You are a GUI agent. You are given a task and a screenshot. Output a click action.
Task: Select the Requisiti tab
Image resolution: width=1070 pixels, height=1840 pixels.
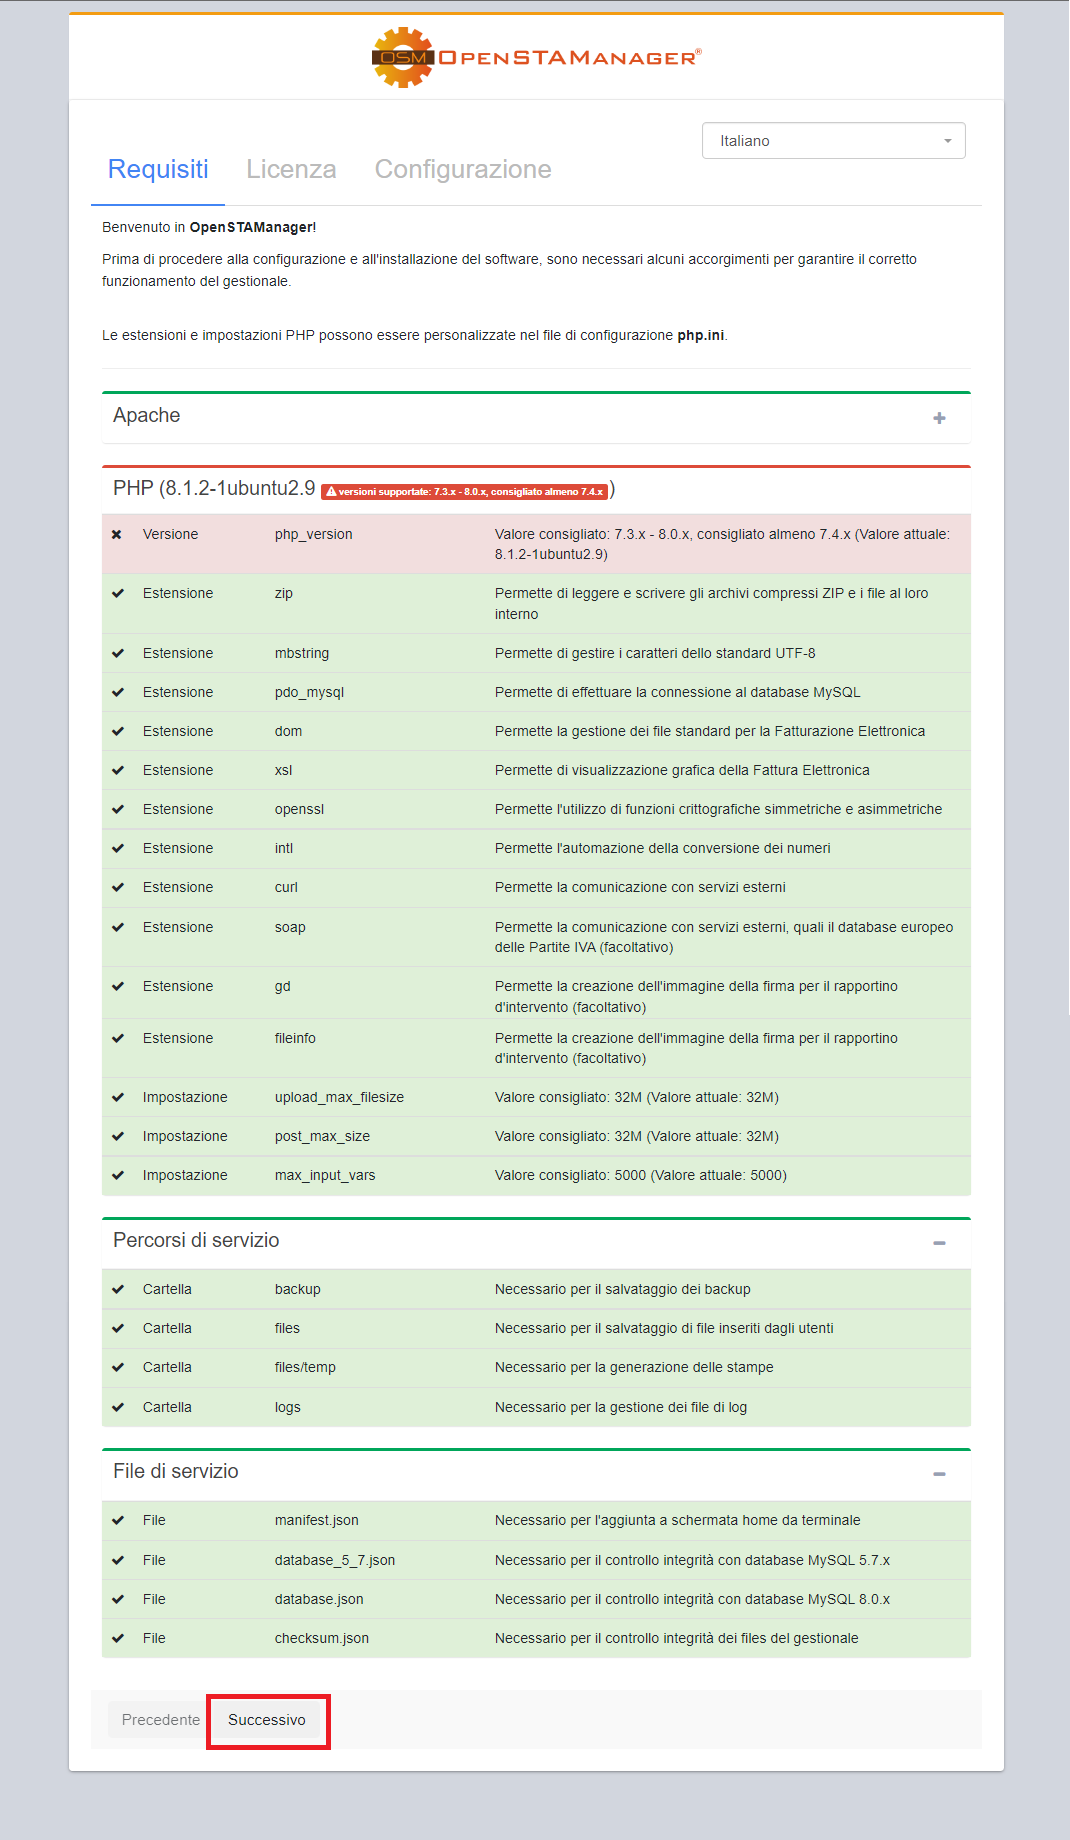point(158,169)
